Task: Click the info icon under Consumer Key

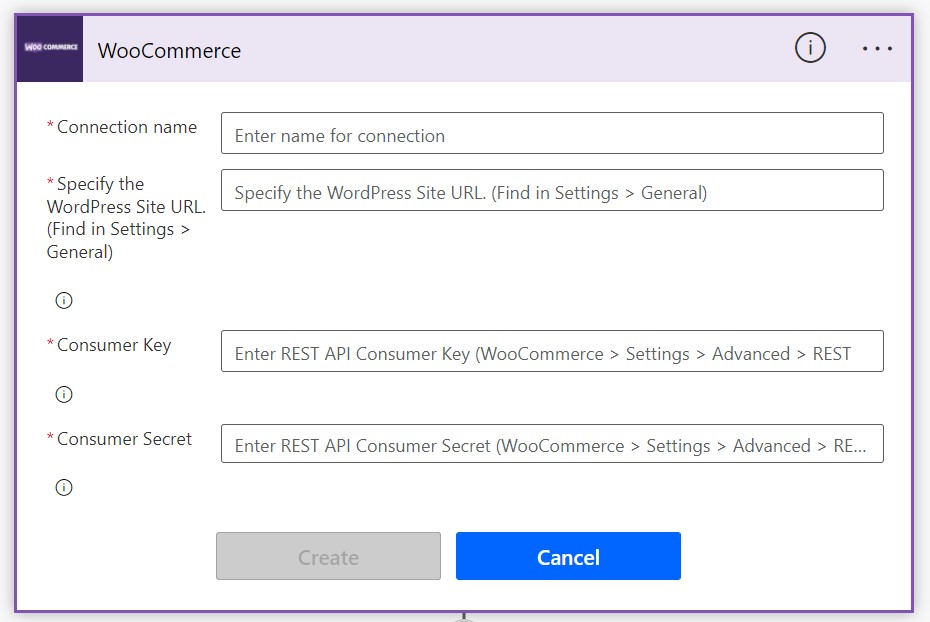Action: point(63,394)
